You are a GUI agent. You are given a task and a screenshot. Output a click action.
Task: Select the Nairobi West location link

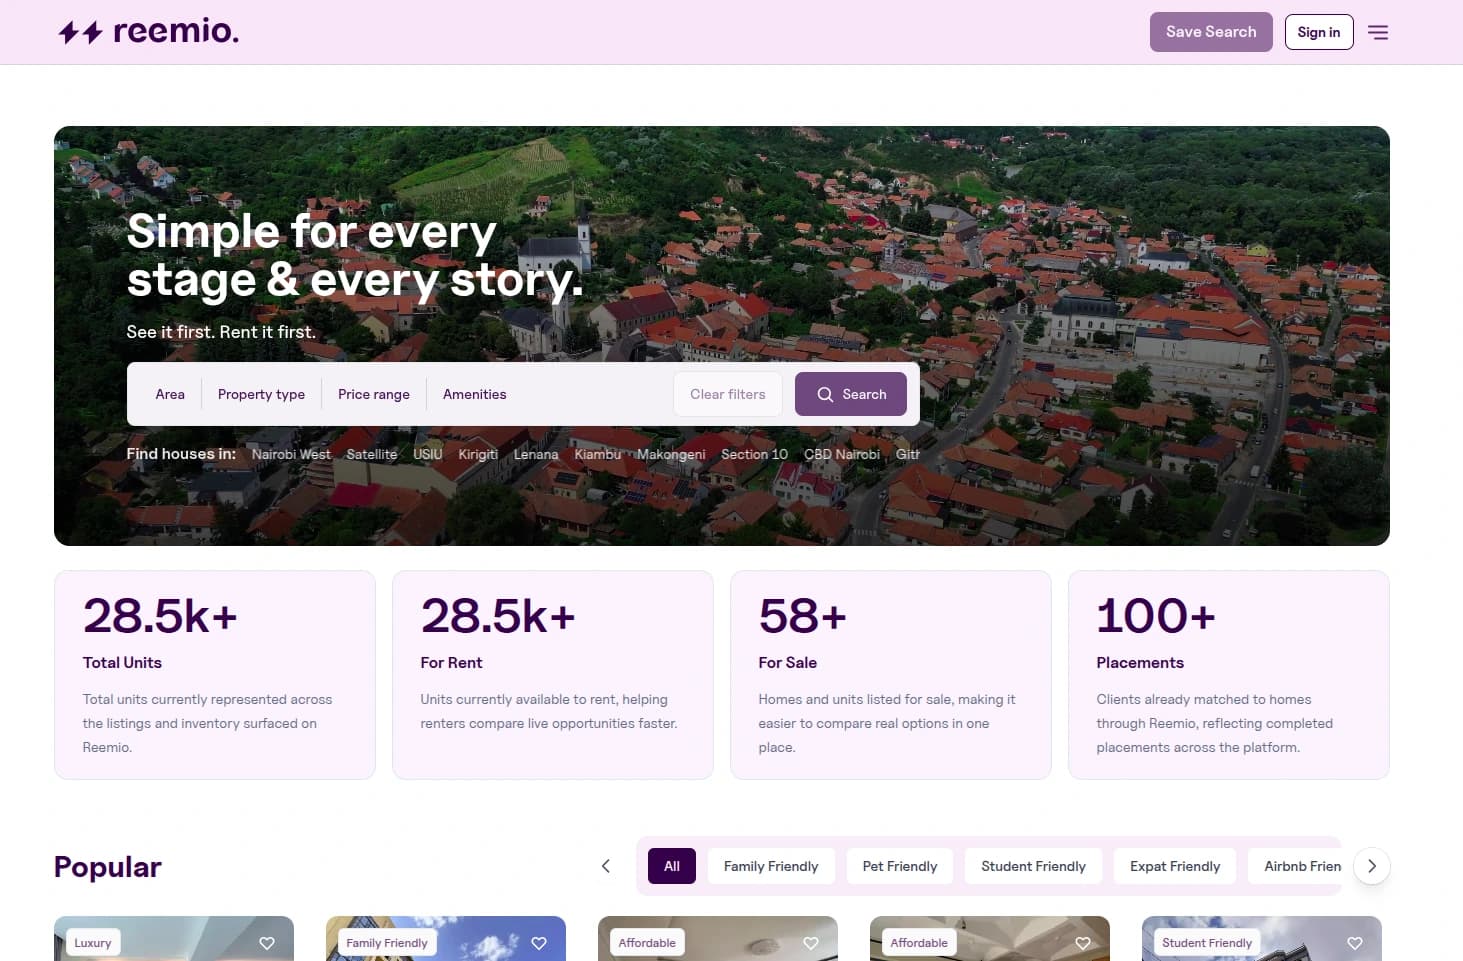tap(291, 454)
